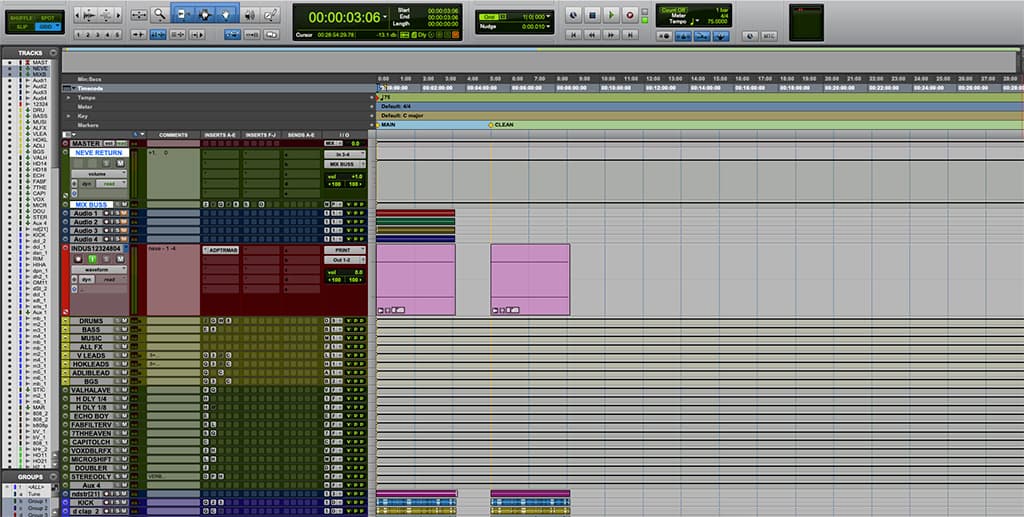Image resolution: width=1024 pixels, height=517 pixels.
Task: Mute the Audio 1 track
Action: (123, 213)
